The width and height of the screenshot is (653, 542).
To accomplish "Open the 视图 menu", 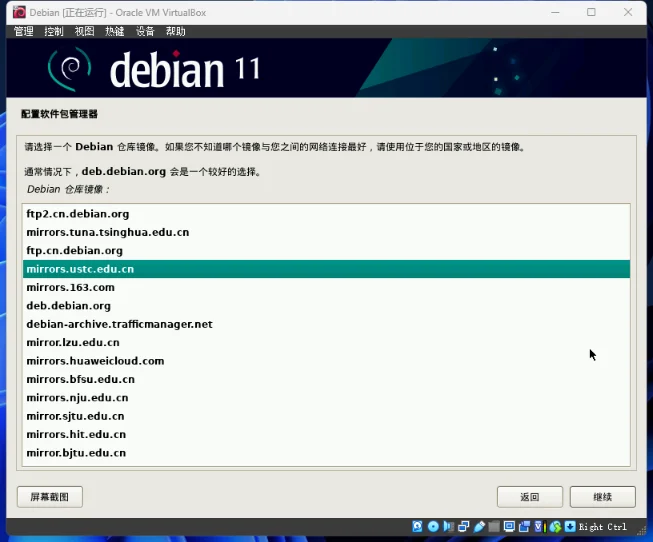I will click(84, 31).
